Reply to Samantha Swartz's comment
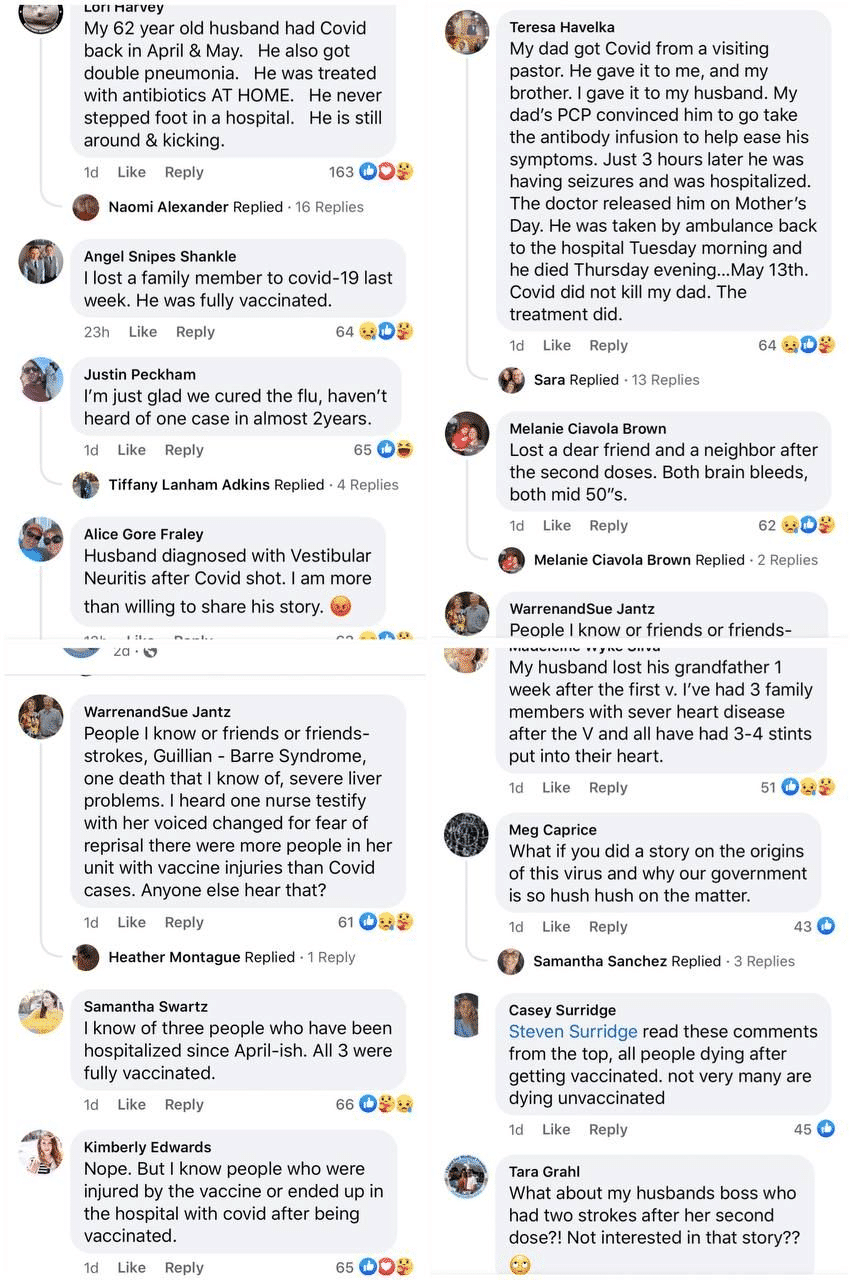Viewport: 853px width, 1280px height. (184, 1104)
